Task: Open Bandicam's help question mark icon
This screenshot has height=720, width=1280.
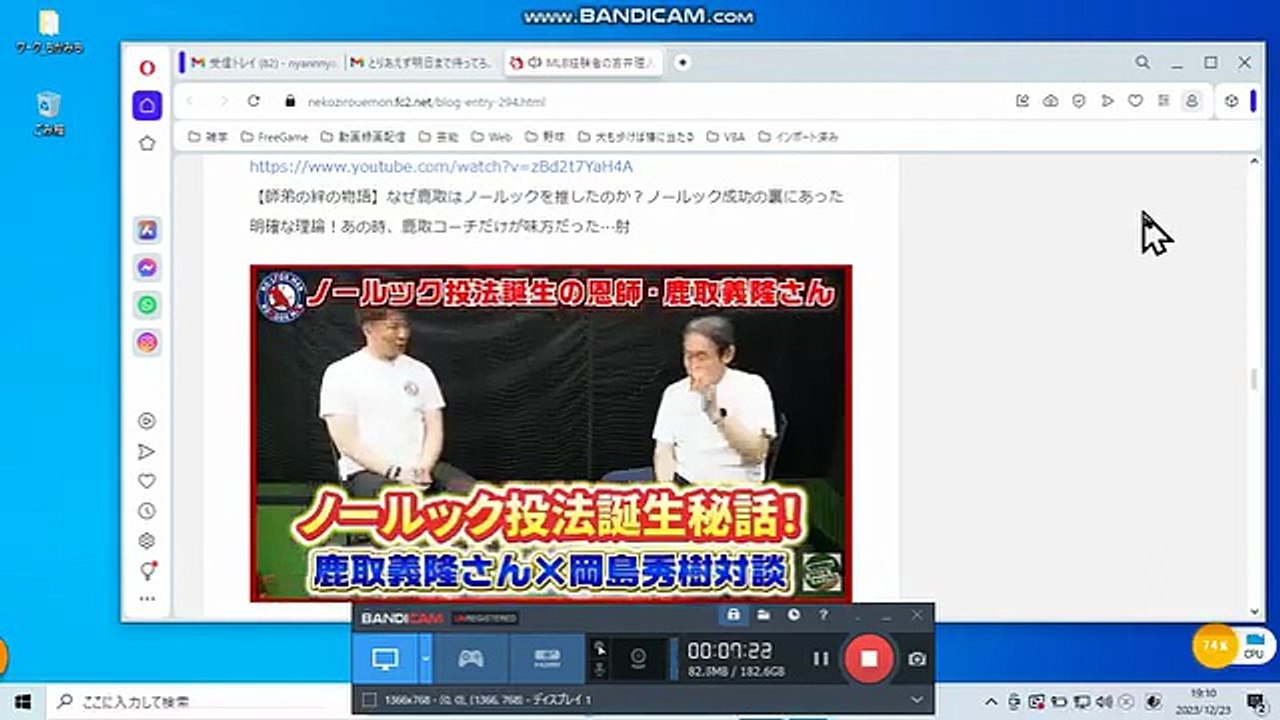Action: coord(823,614)
